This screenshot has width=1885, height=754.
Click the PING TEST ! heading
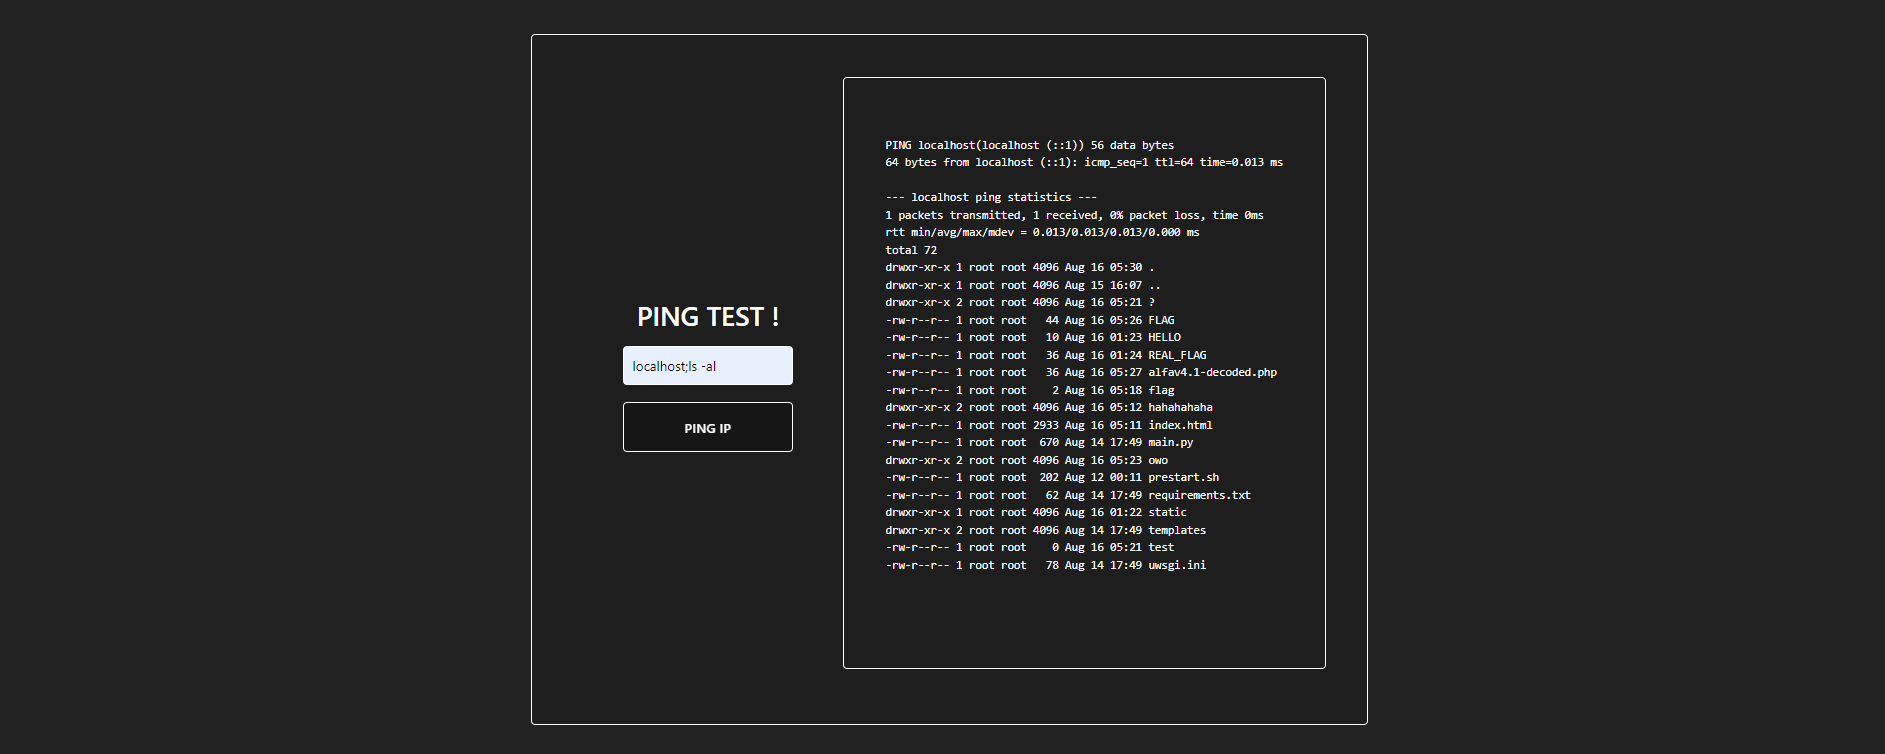(x=707, y=317)
